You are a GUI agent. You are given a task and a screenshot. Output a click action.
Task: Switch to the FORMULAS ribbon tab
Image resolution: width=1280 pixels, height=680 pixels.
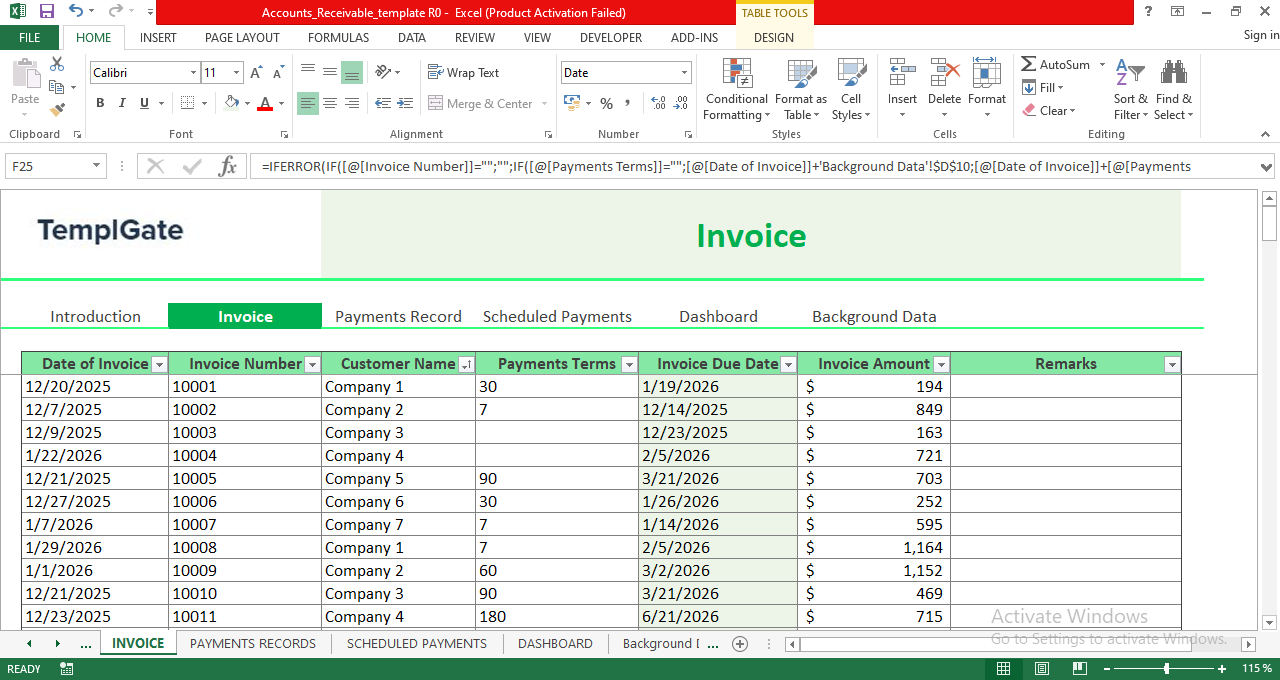338,37
